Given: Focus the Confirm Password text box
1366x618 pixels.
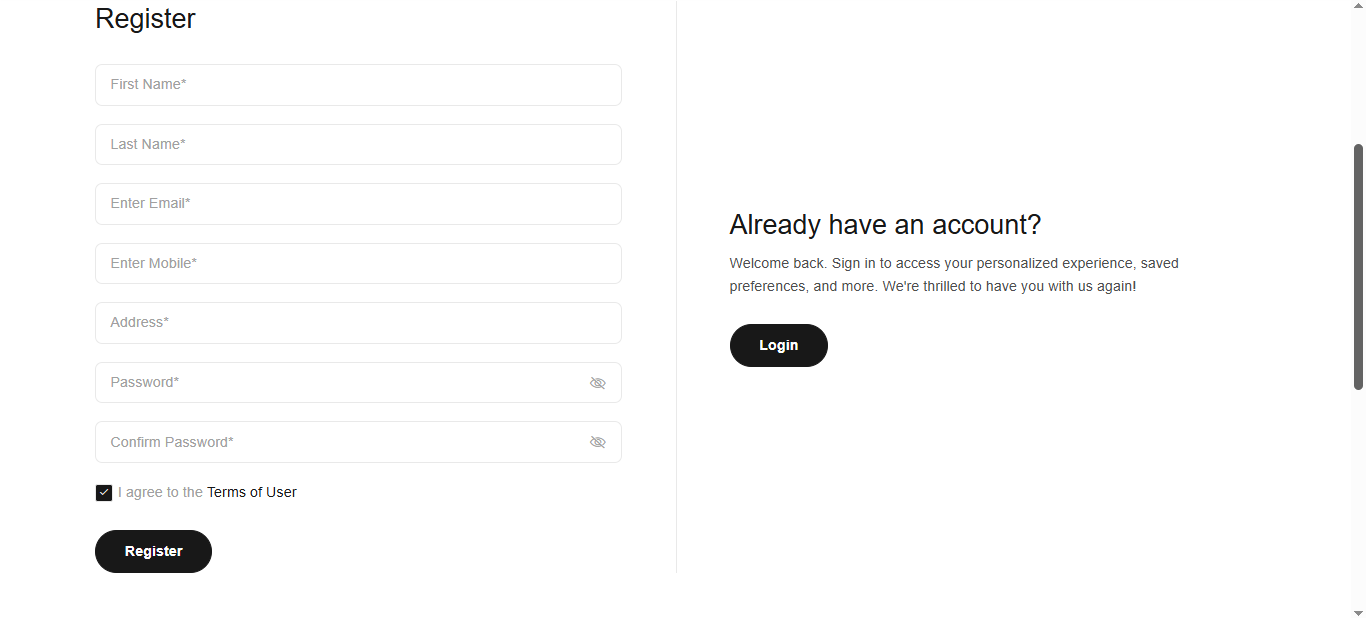Looking at the screenshot, I should (x=340, y=442).
